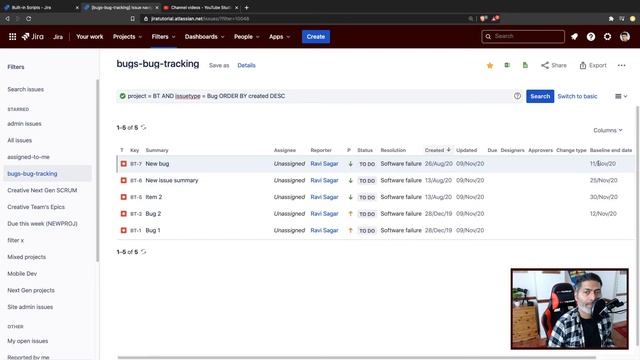Select Creative Next Gen SCRUM filter
Image resolution: width=640 pixels, height=360 pixels.
coord(42,191)
